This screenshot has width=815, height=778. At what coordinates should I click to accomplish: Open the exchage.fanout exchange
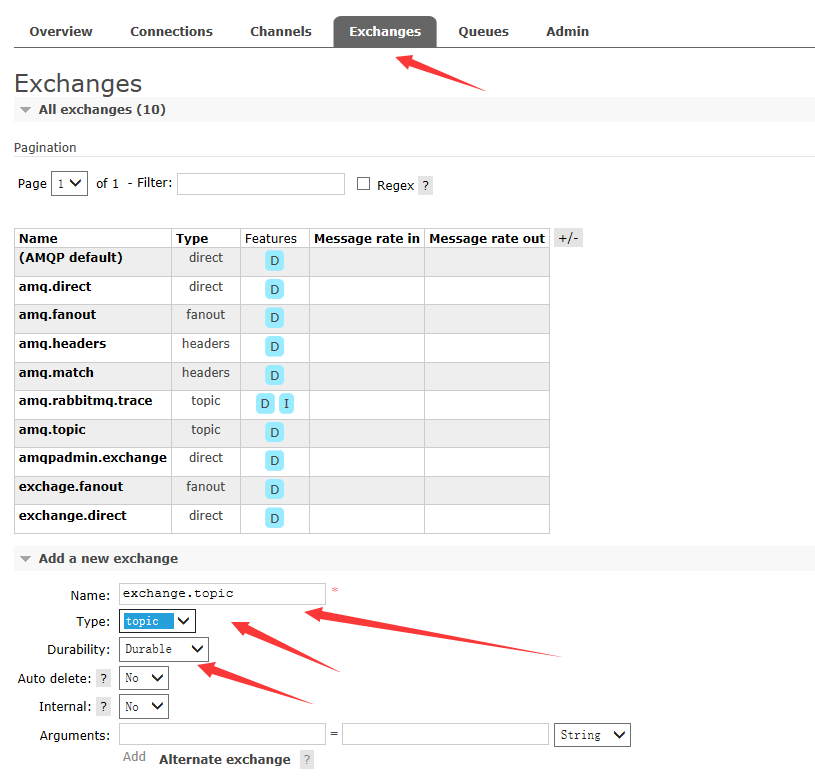[71, 487]
